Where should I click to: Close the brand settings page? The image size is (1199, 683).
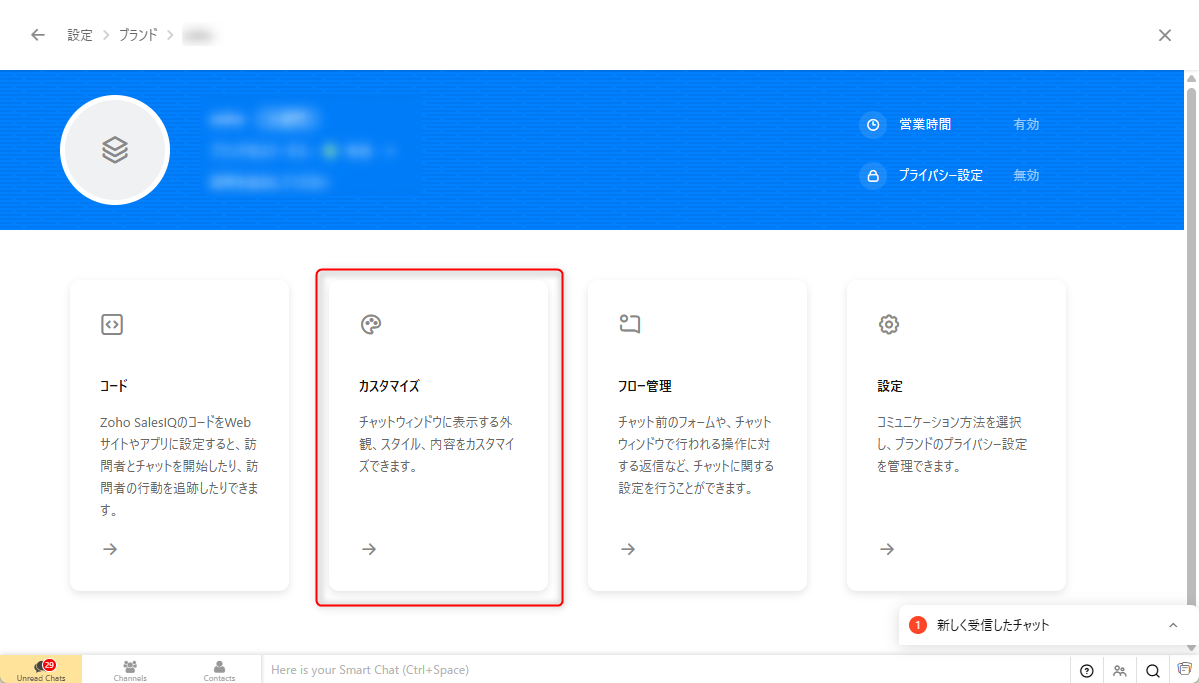[1164, 35]
